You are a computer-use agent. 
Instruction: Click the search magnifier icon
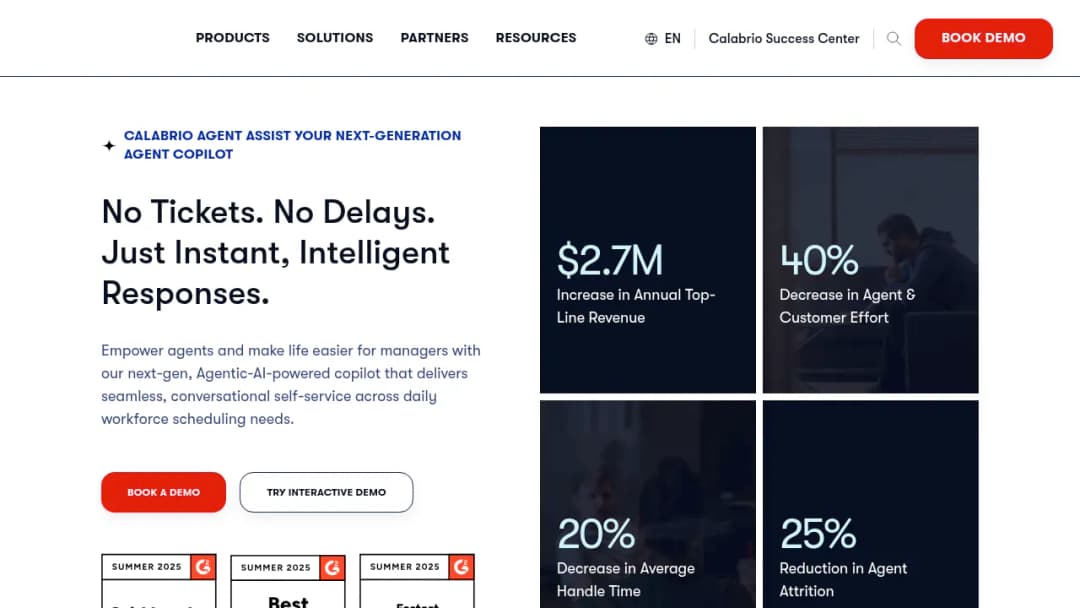coord(893,39)
